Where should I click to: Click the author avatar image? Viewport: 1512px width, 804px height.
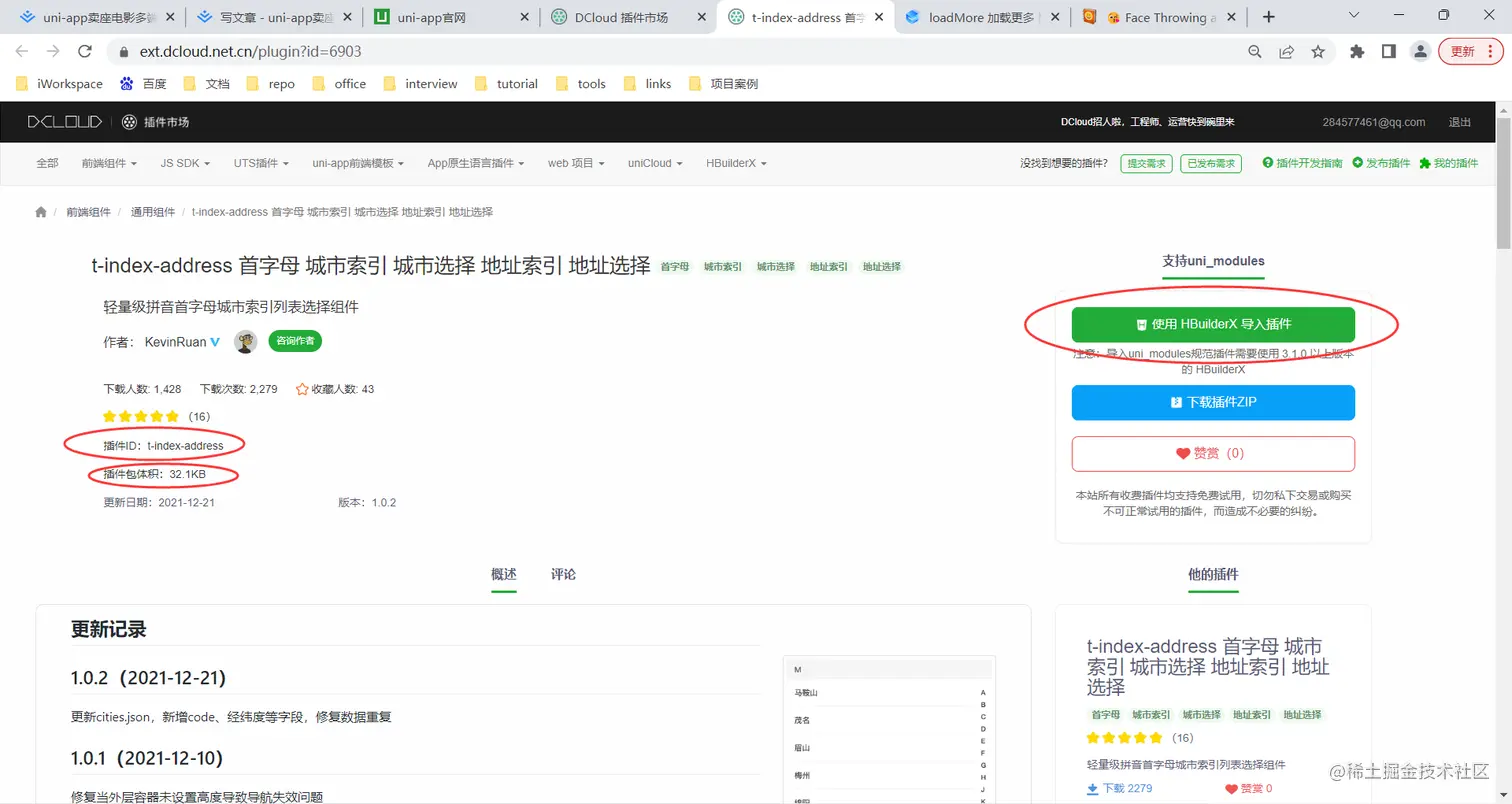pyautogui.click(x=246, y=342)
